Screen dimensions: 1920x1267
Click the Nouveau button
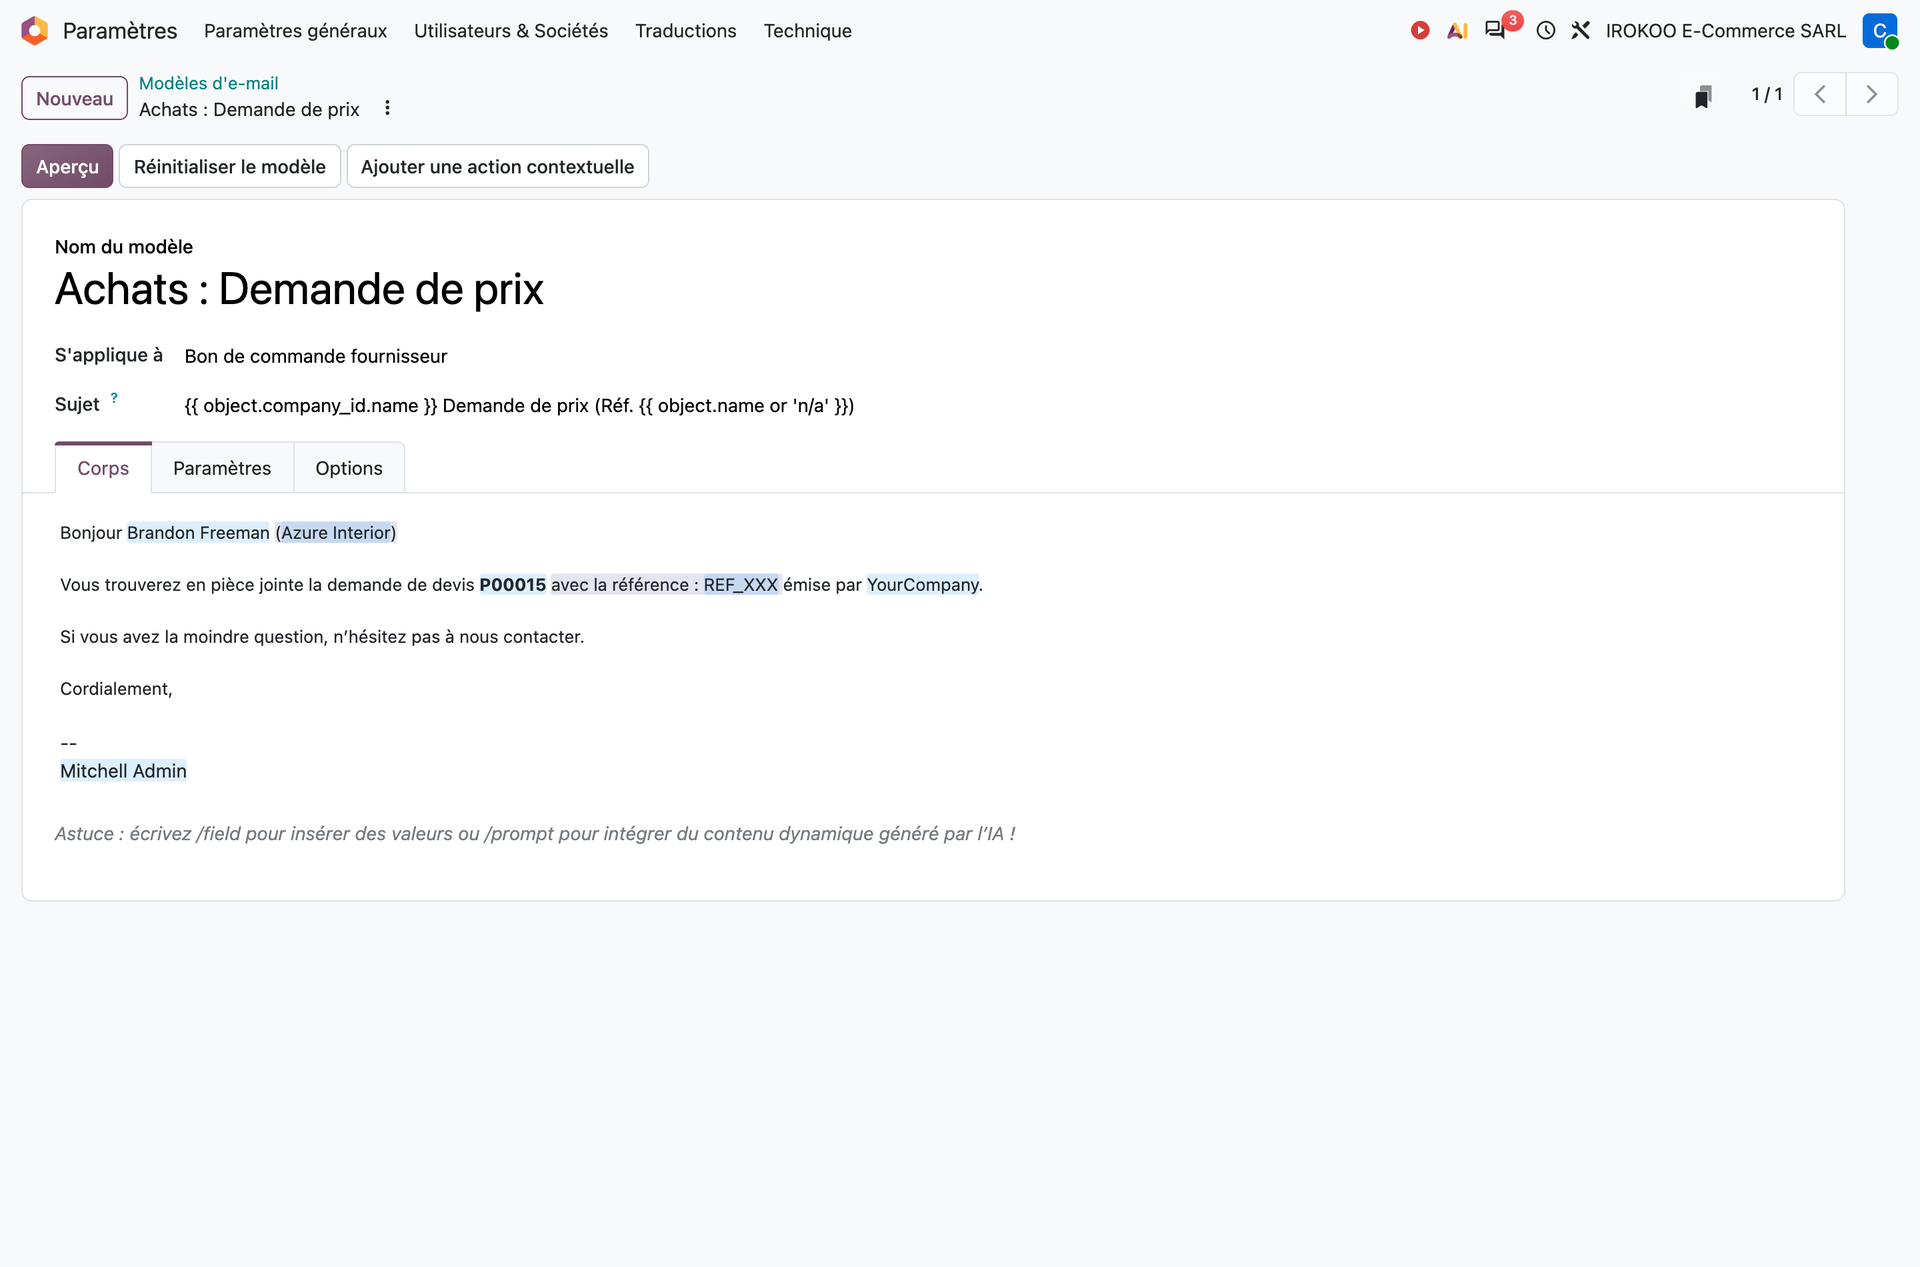pyautogui.click(x=75, y=98)
